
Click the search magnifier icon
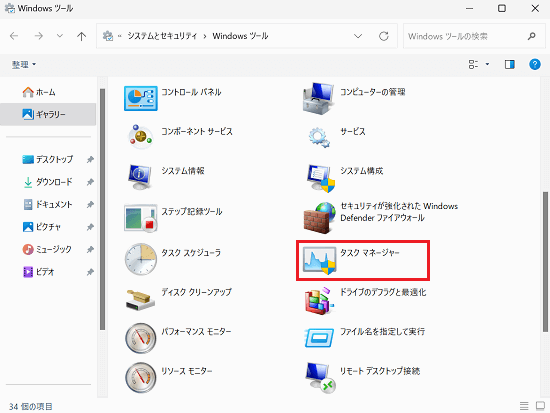tap(532, 36)
